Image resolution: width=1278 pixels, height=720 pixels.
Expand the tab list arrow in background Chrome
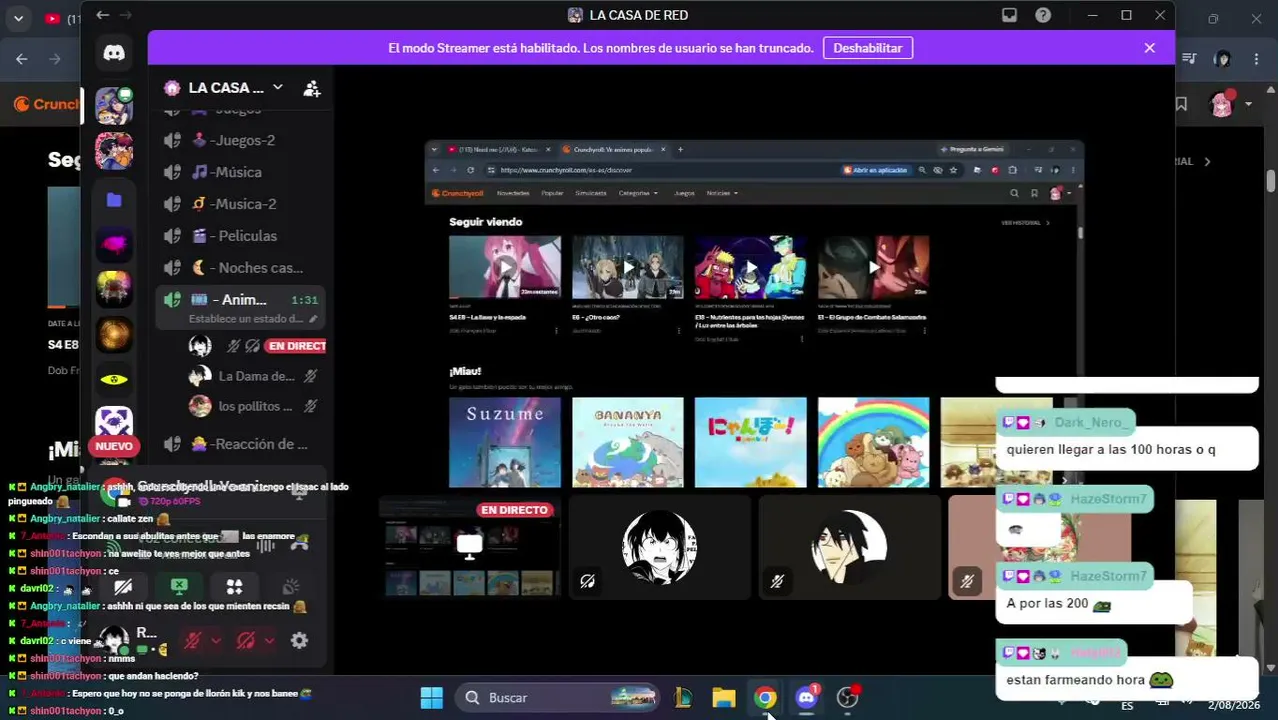click(18, 18)
